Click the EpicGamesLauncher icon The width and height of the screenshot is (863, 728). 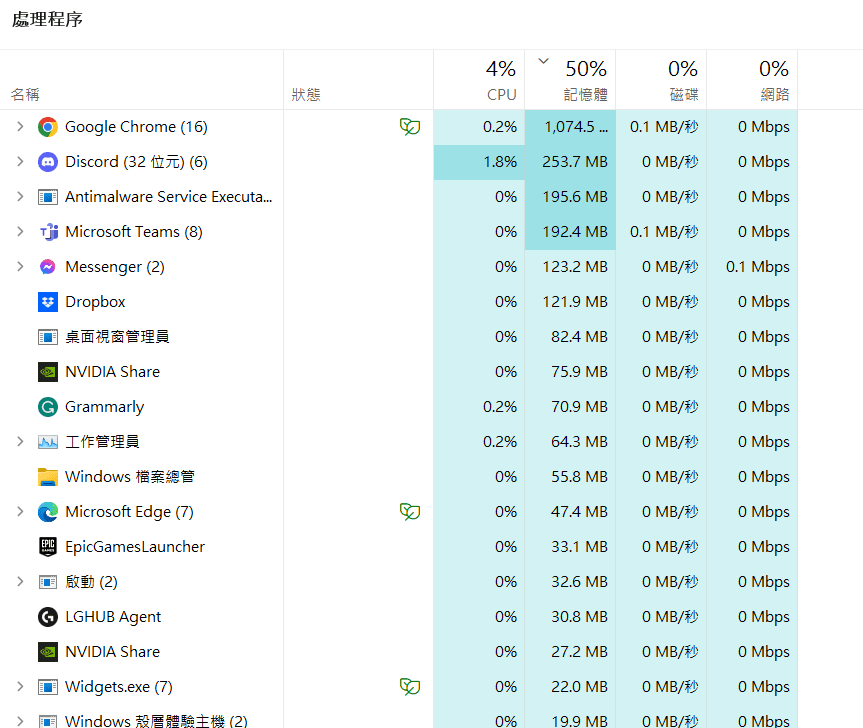coord(47,546)
